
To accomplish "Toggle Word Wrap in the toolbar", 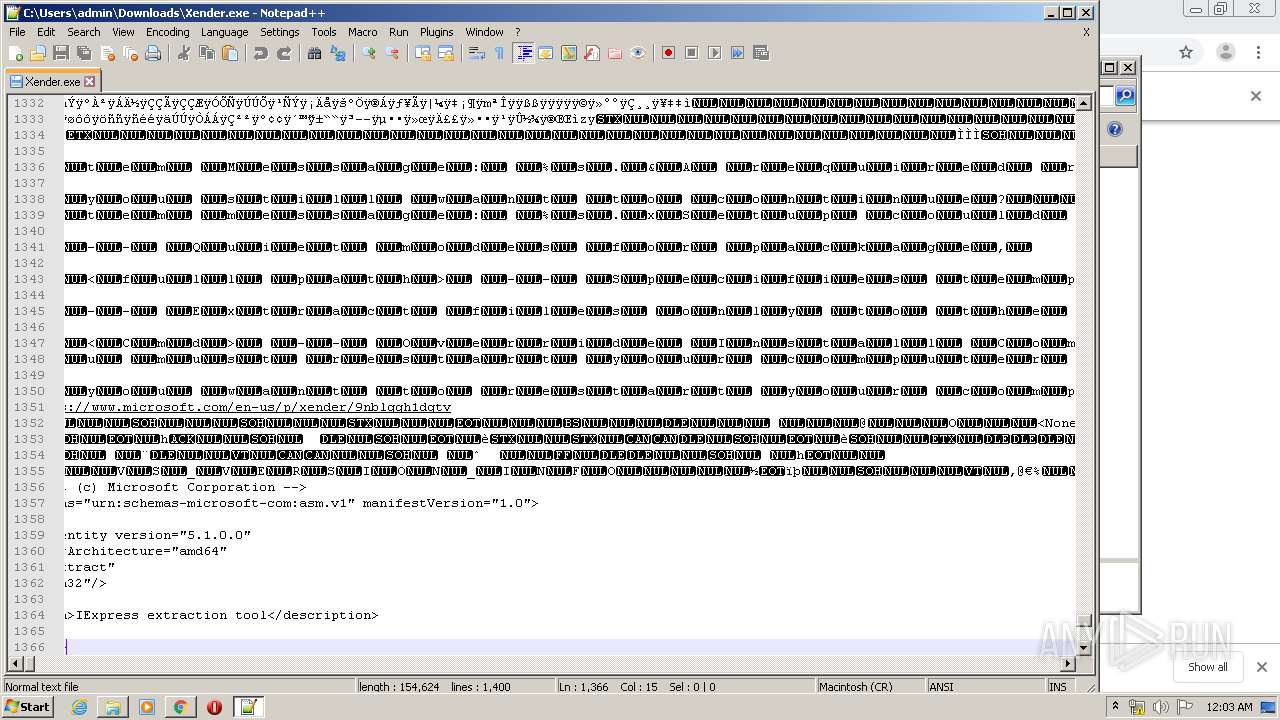I will click(x=477, y=53).
